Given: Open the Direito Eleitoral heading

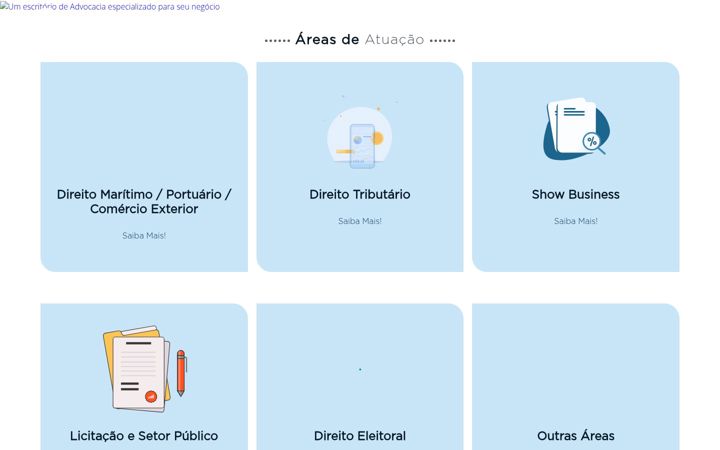Looking at the screenshot, I should pyautogui.click(x=360, y=436).
